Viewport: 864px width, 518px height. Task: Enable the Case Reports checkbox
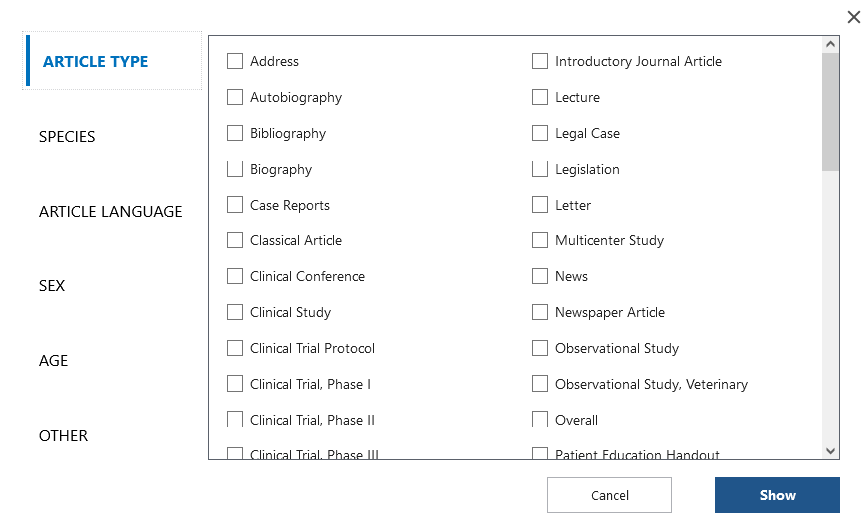[x=235, y=205]
